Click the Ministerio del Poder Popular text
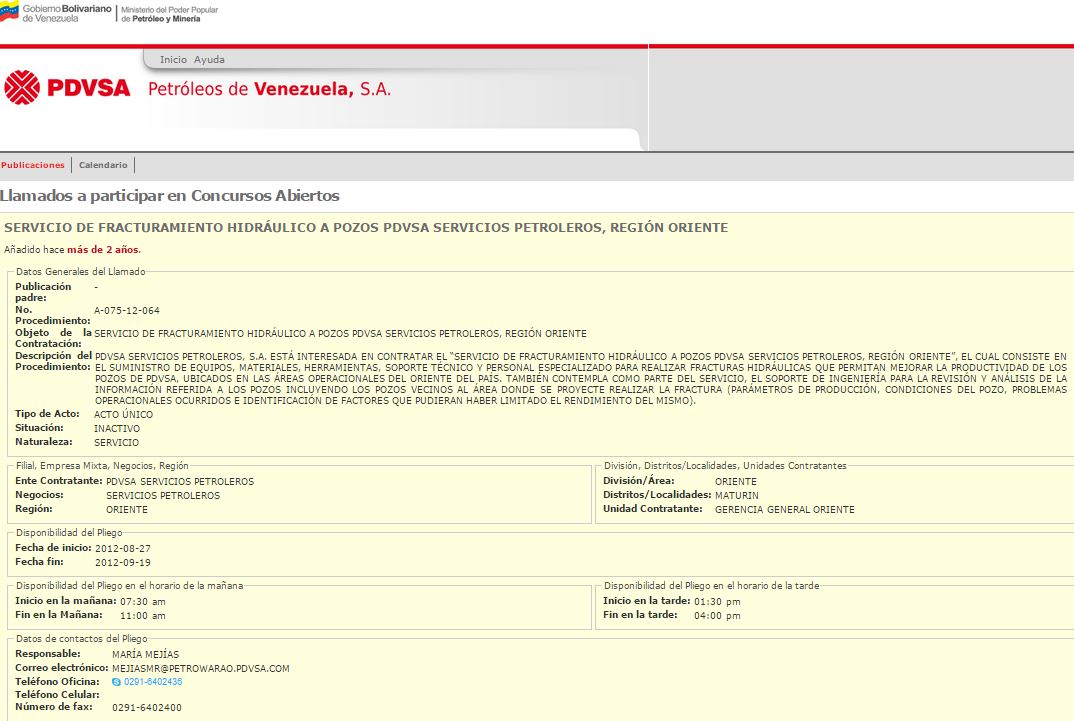The height and width of the screenshot is (721, 1074). pyautogui.click(x=170, y=14)
